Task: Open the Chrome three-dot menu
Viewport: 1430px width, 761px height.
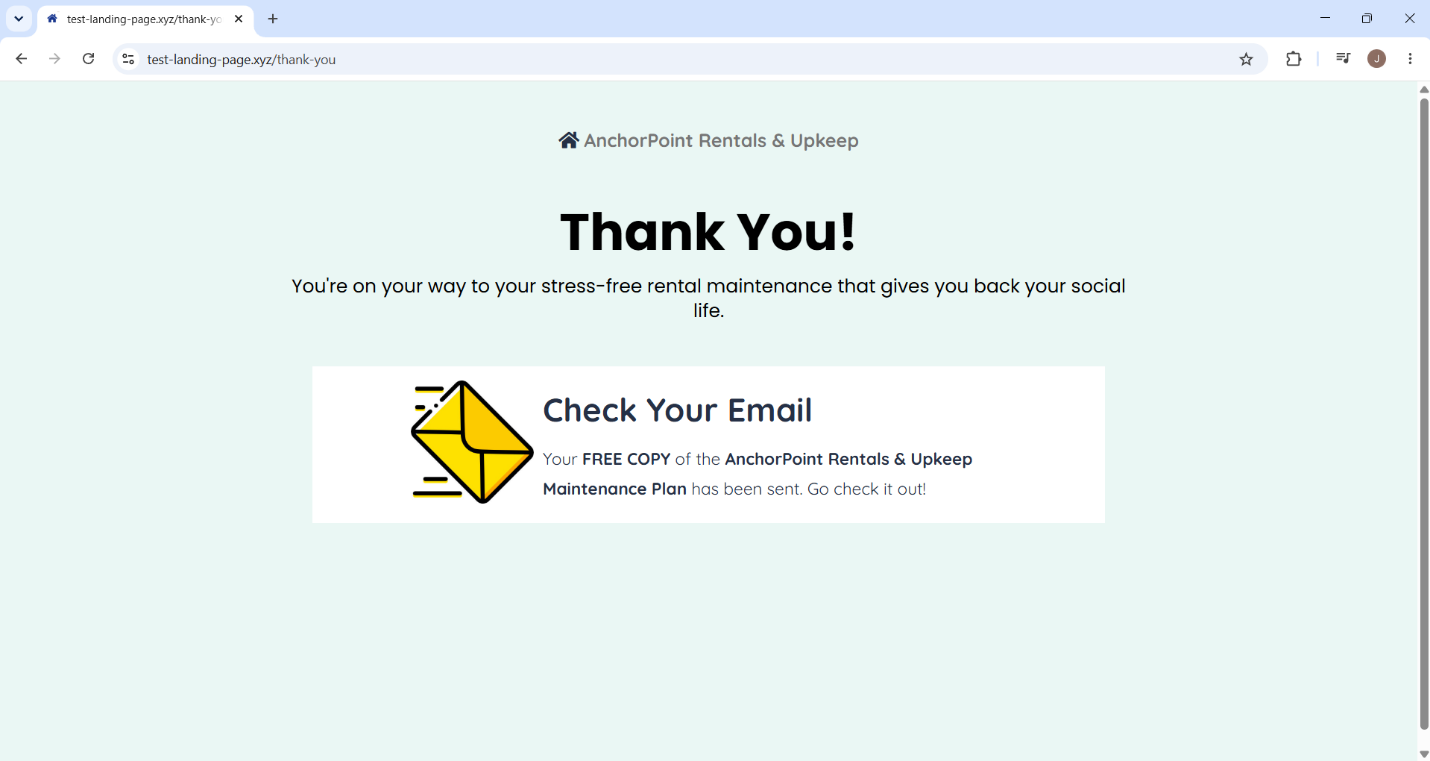Action: pyautogui.click(x=1410, y=59)
